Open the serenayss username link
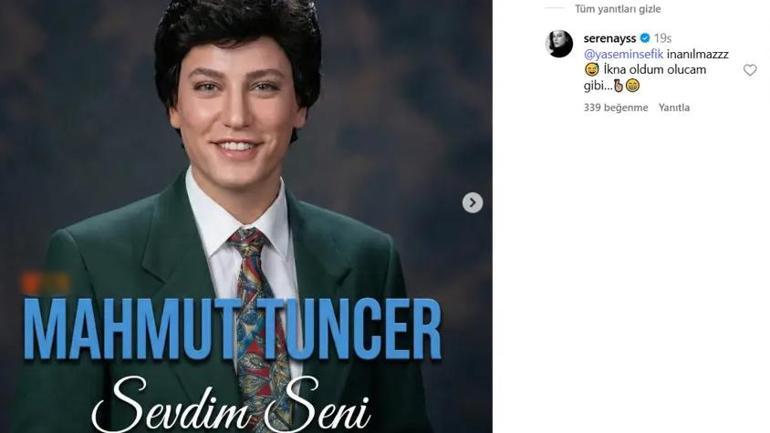The image size is (770, 433). (x=610, y=37)
